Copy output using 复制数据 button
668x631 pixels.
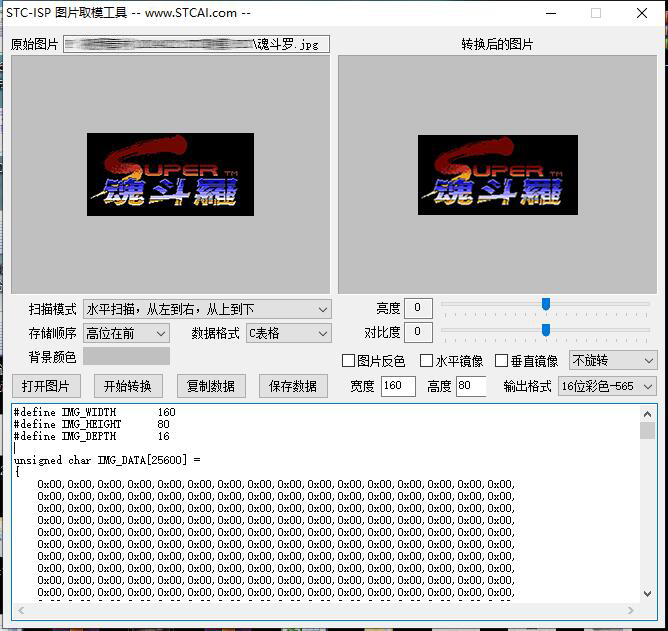pos(211,386)
